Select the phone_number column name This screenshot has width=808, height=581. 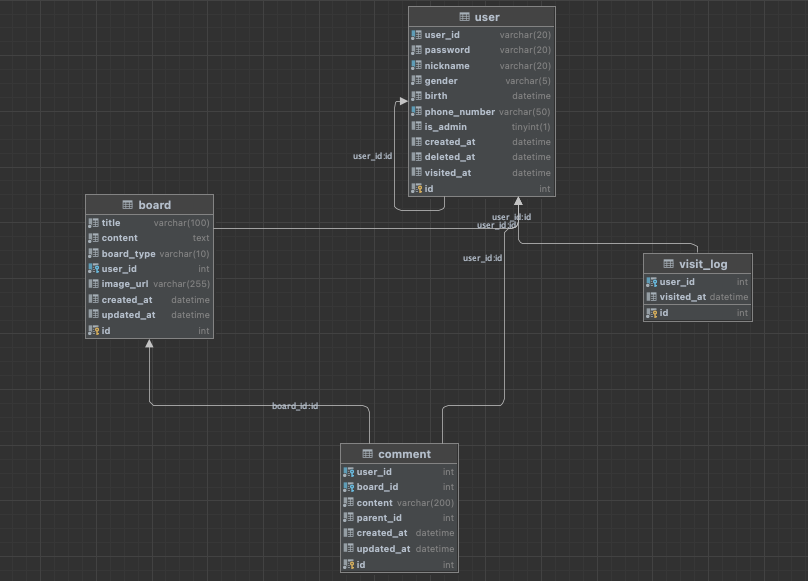(x=459, y=112)
